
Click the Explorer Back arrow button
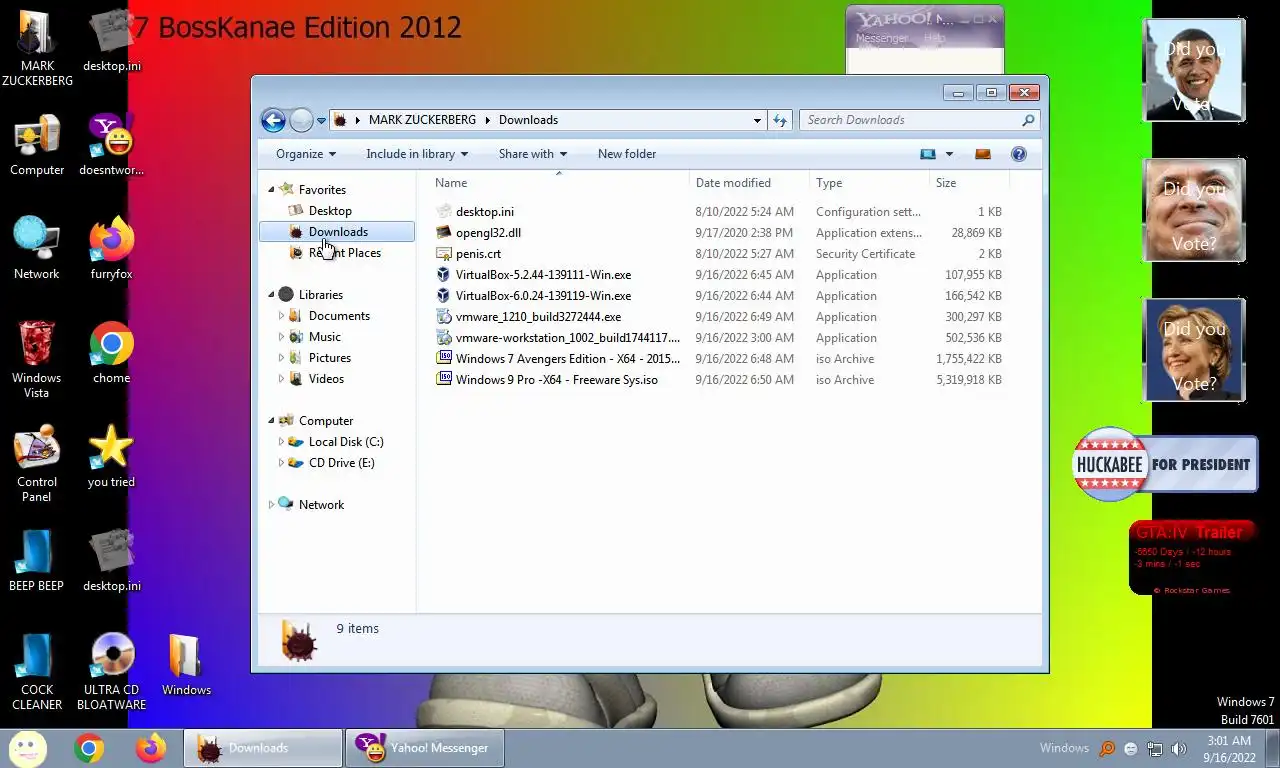point(273,120)
